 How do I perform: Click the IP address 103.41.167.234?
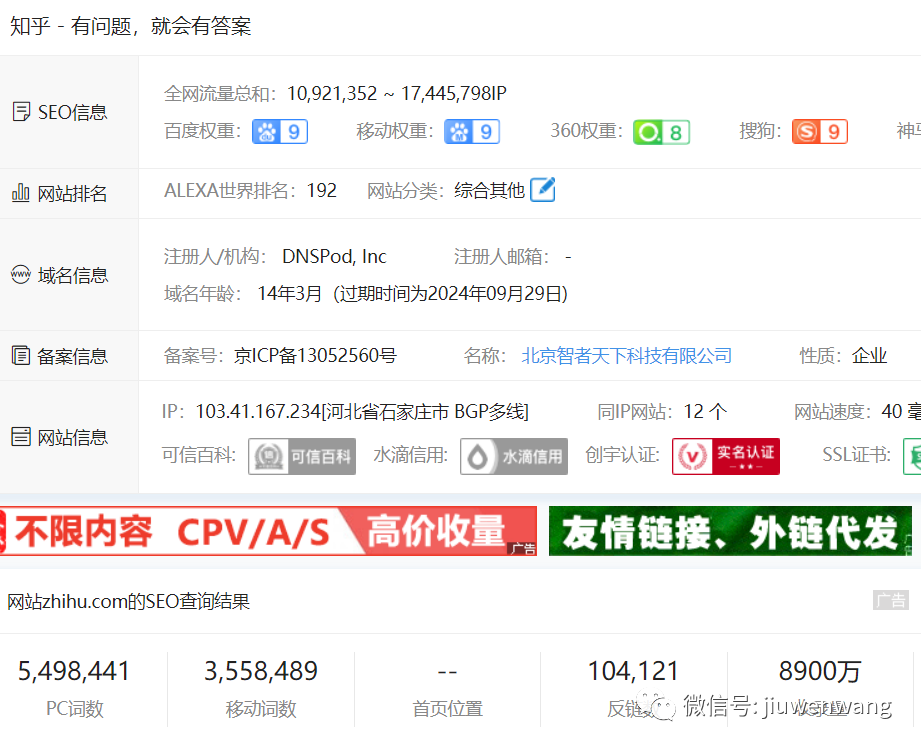pos(258,411)
